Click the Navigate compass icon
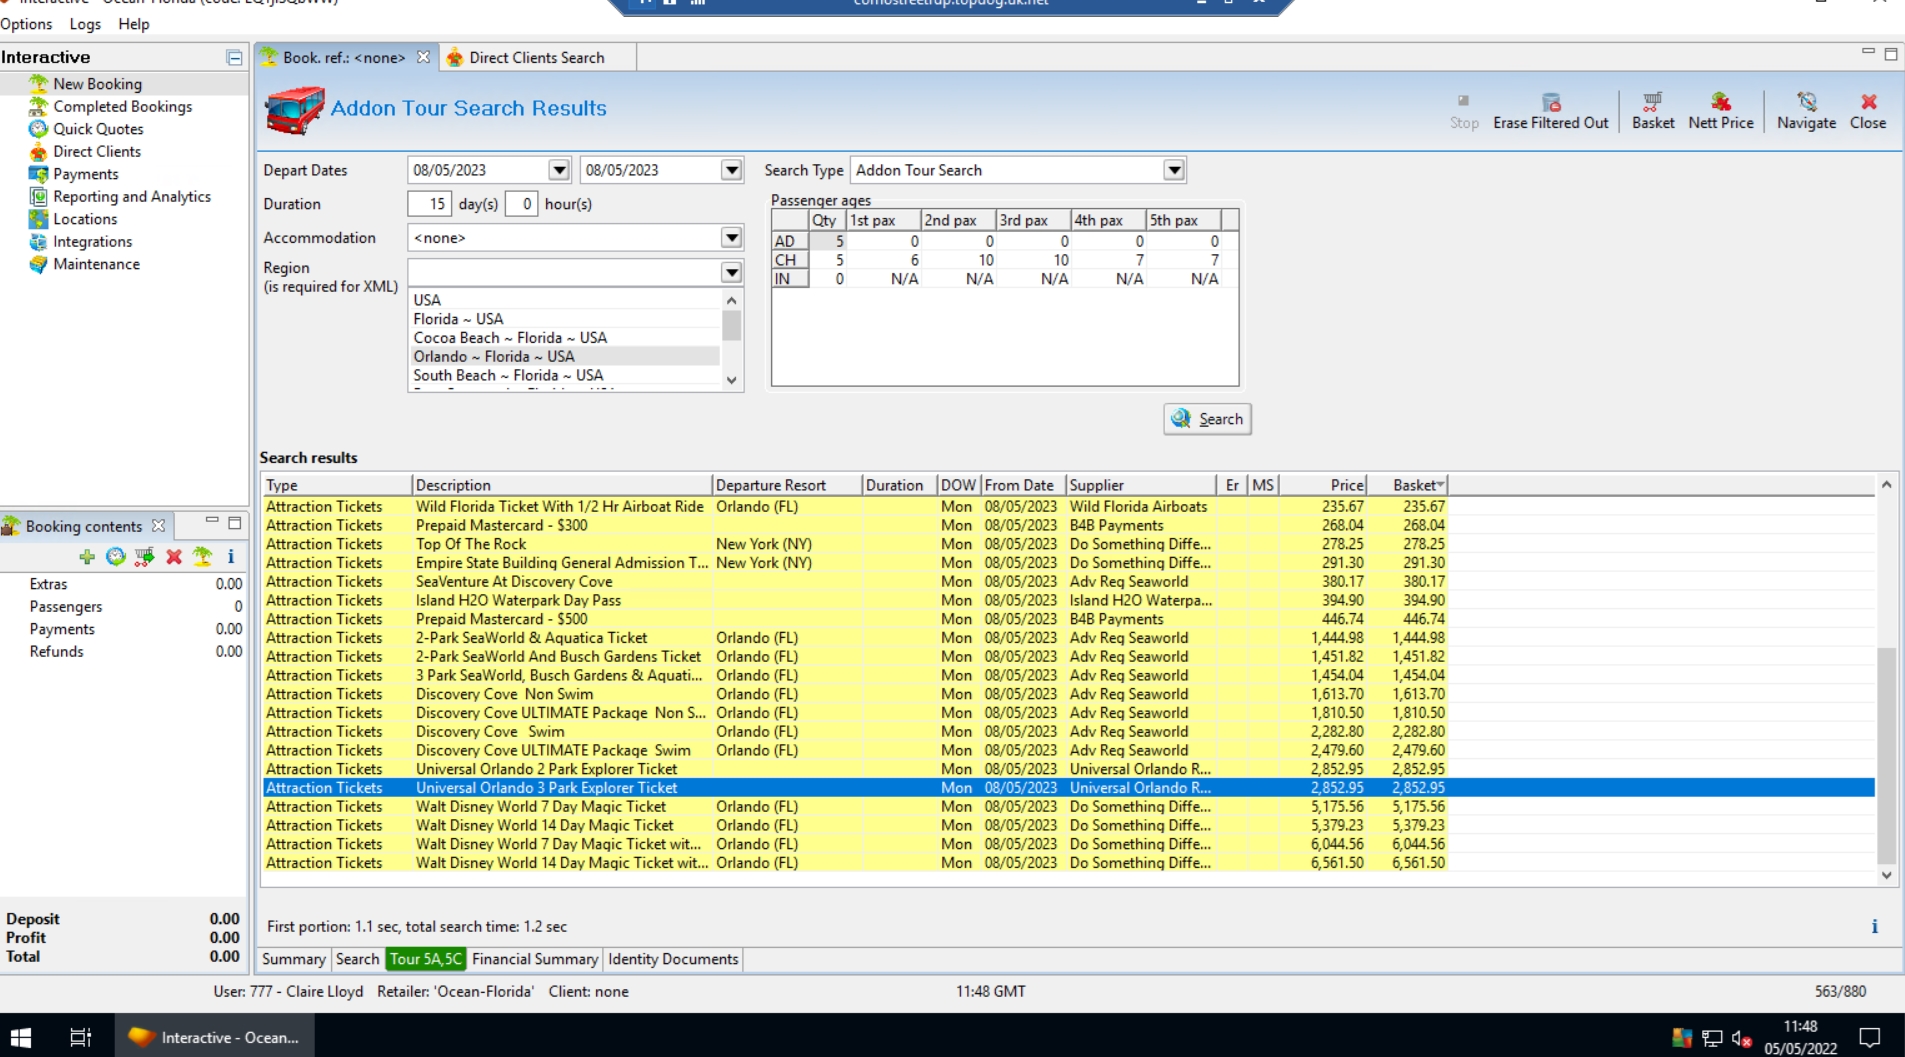The image size is (1905, 1057). point(1806,102)
